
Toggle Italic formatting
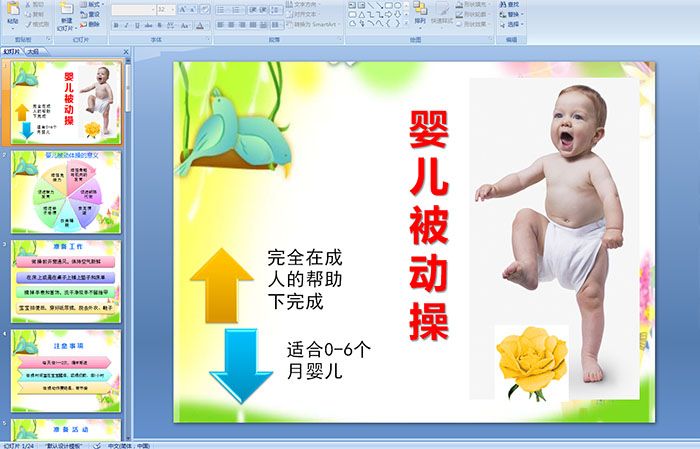[126, 25]
